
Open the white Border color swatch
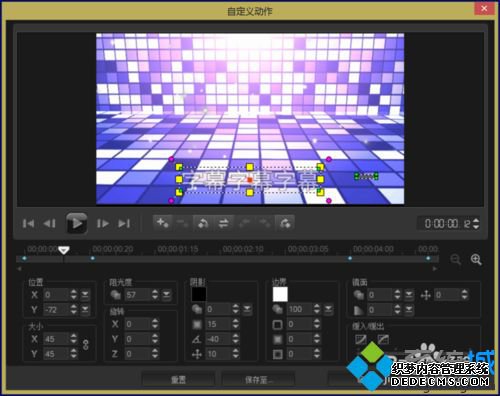pos(280,294)
